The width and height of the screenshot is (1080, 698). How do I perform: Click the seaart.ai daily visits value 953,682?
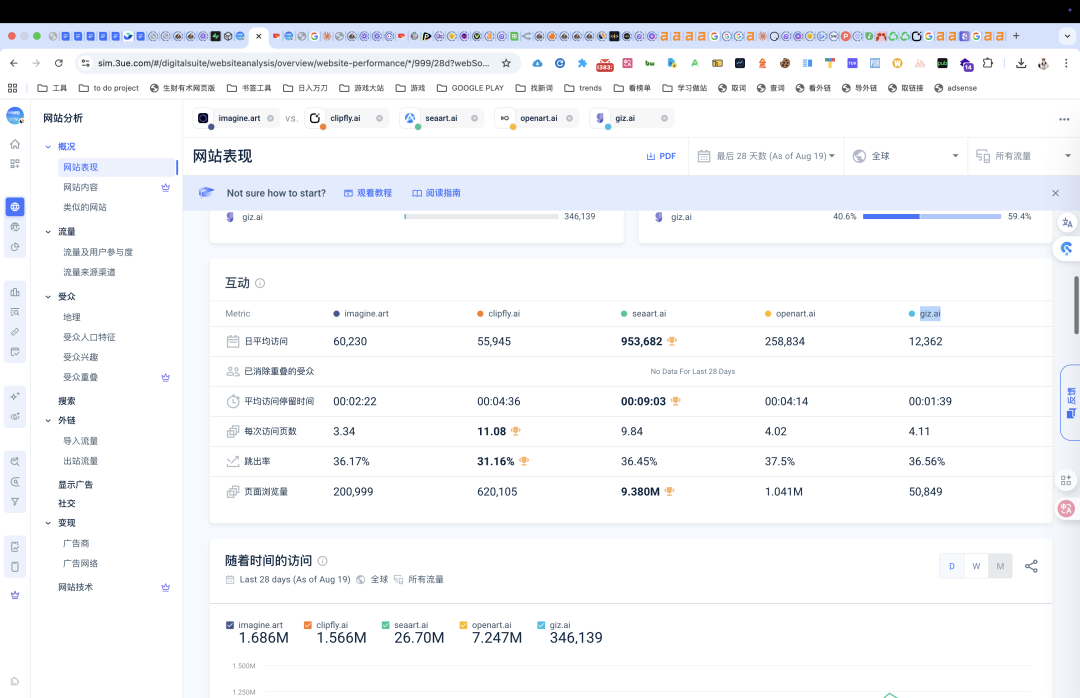[641, 342]
